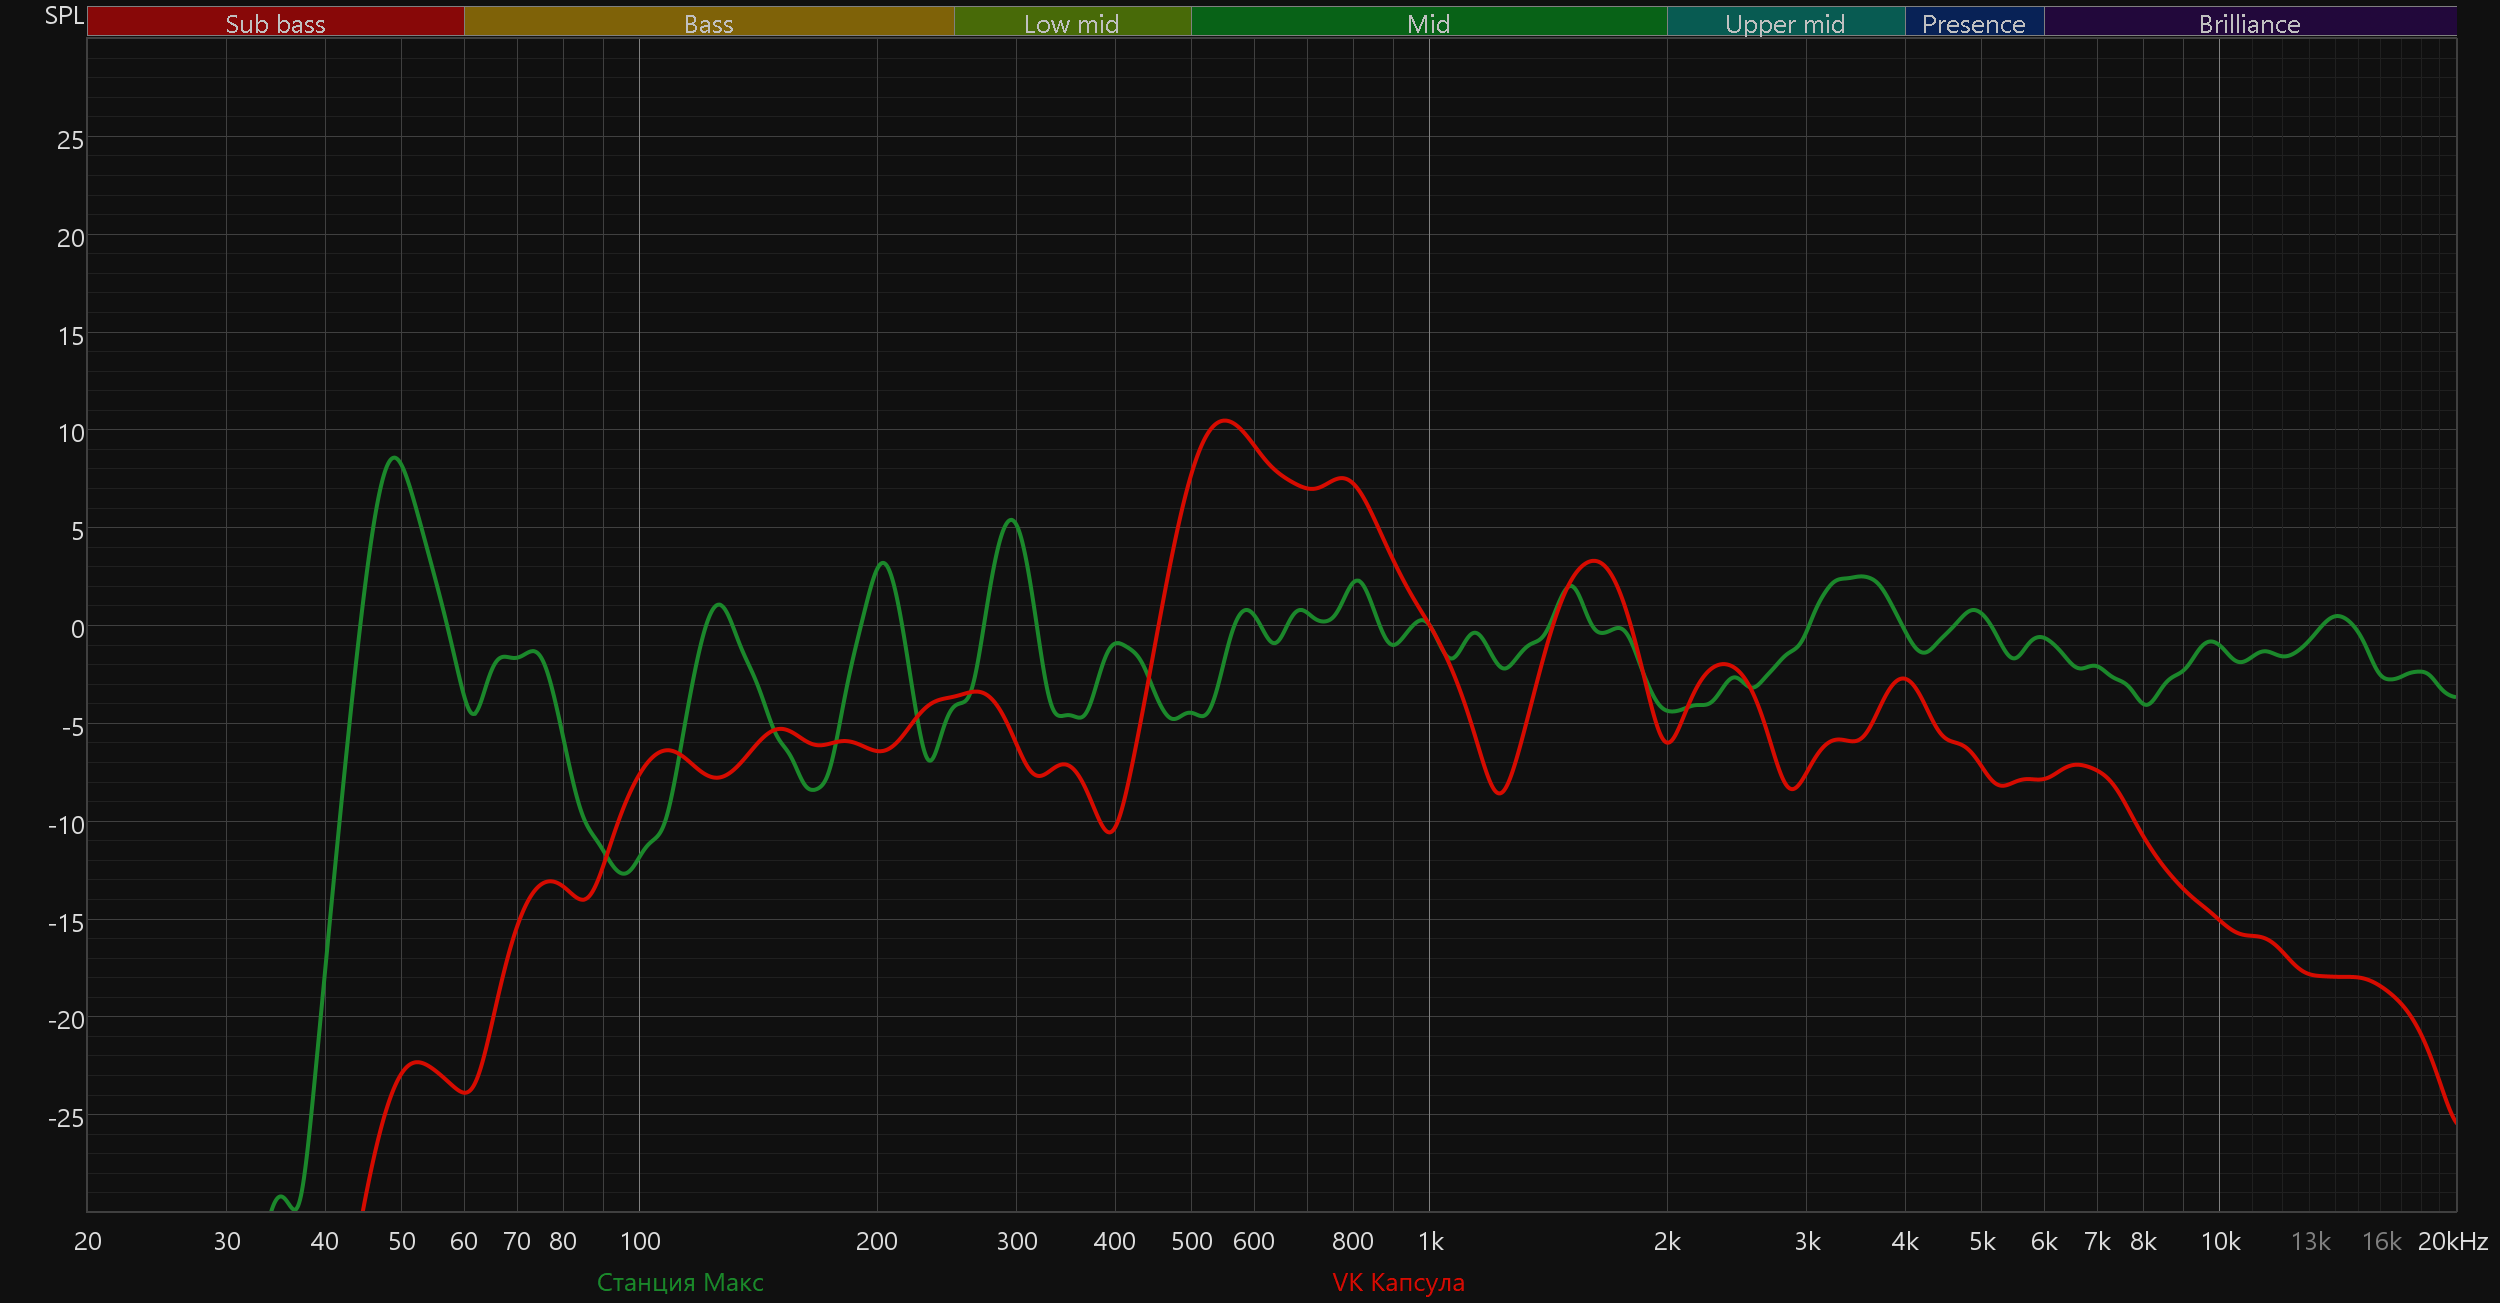
Task: Click red curve peak near 550 Hz
Action: tap(1224, 421)
